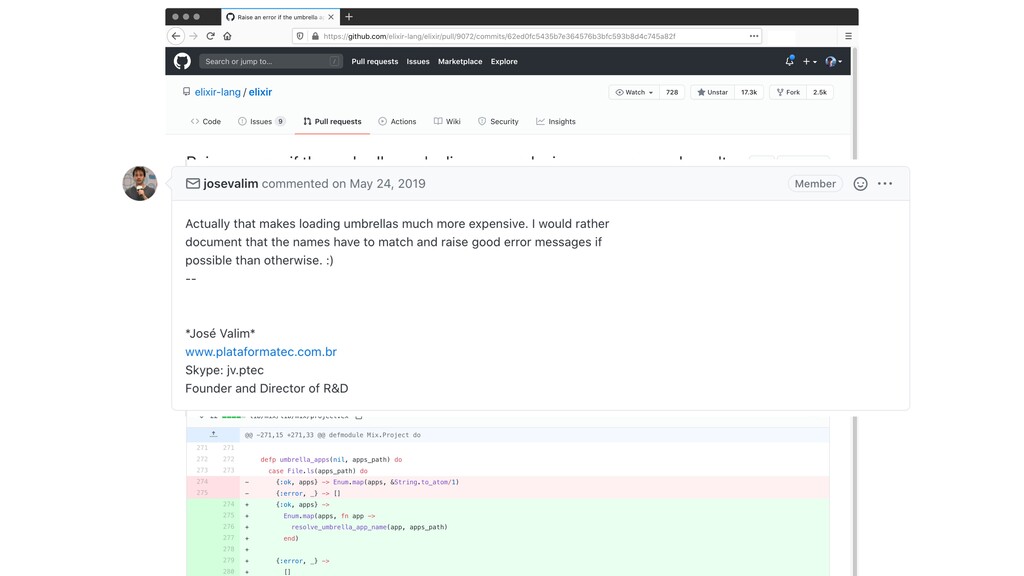Click the GitHub logo icon
1024x576 pixels.
182,61
